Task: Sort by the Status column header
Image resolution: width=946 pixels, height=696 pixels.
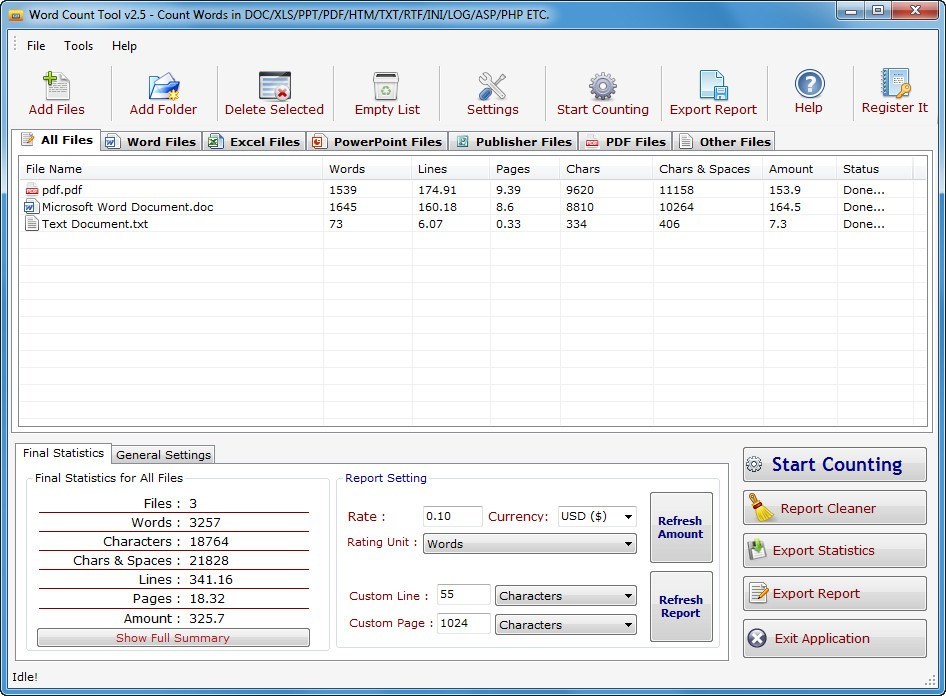Action: click(x=875, y=169)
